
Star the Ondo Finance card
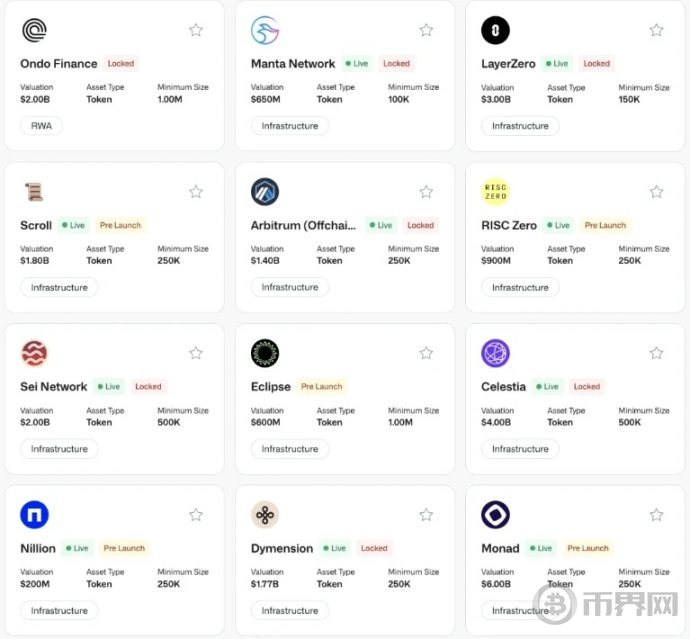pyautogui.click(x=196, y=30)
